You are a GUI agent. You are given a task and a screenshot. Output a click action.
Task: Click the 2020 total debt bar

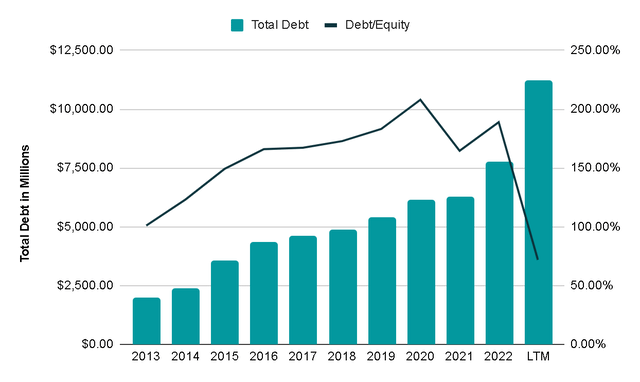click(x=421, y=272)
